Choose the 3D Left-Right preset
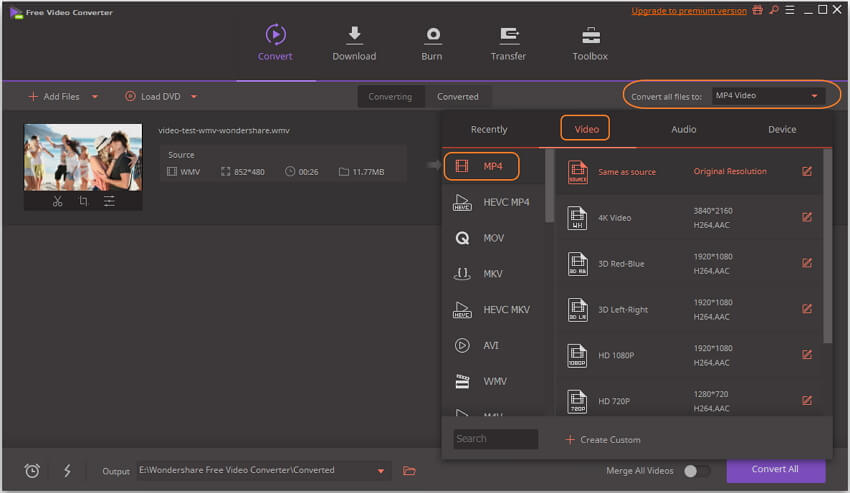The height and width of the screenshot is (493, 850). pos(690,309)
